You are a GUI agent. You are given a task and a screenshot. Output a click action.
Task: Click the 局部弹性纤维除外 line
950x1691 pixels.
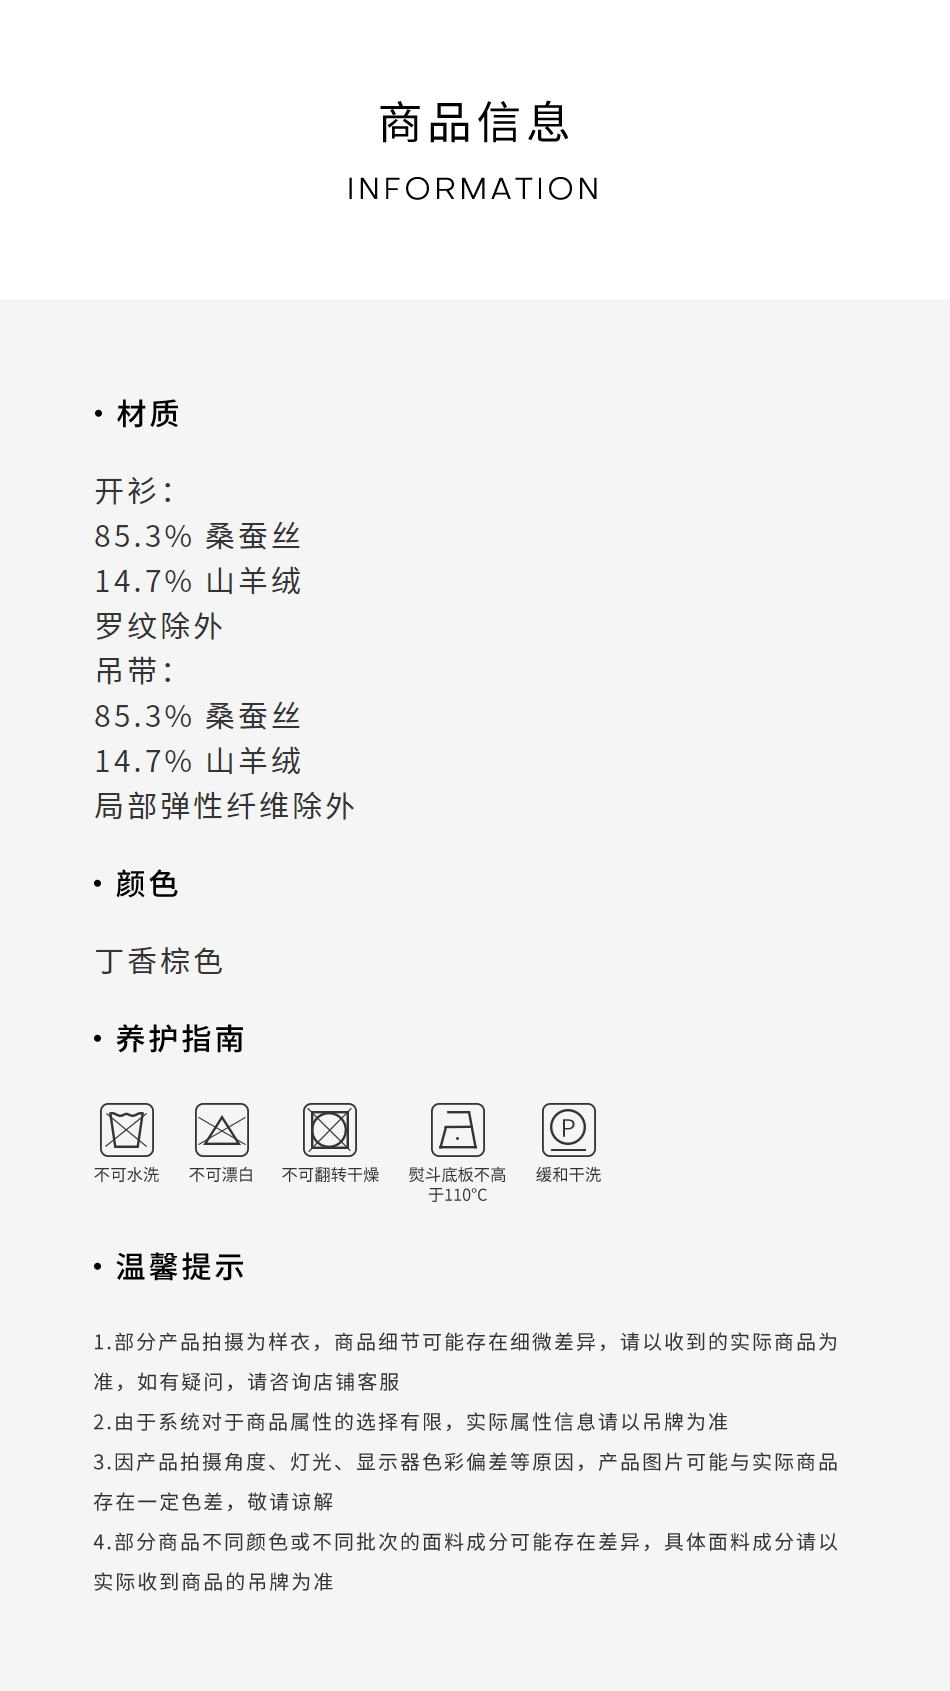click(x=225, y=806)
